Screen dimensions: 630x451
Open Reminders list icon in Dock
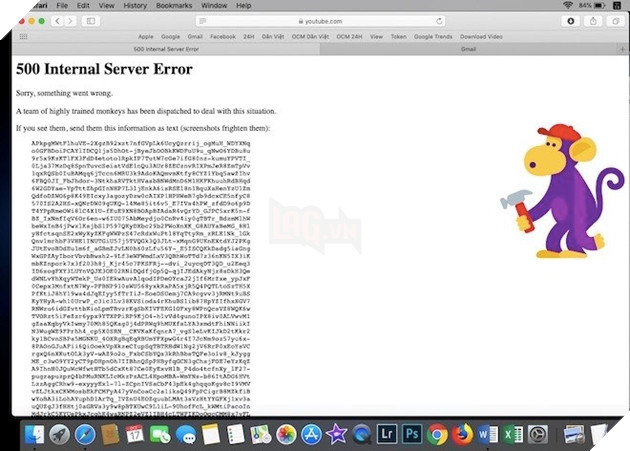click(x=236, y=435)
